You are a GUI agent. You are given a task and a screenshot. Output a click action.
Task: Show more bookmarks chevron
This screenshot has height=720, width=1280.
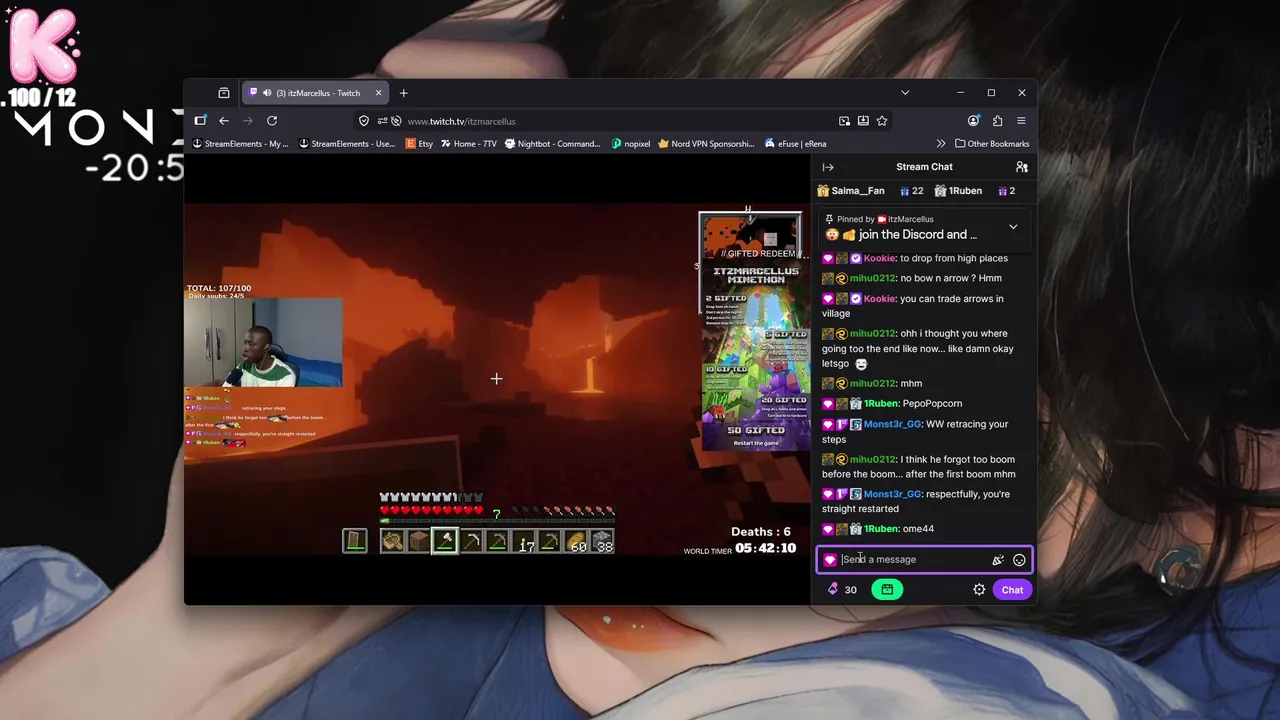pyautogui.click(x=940, y=144)
